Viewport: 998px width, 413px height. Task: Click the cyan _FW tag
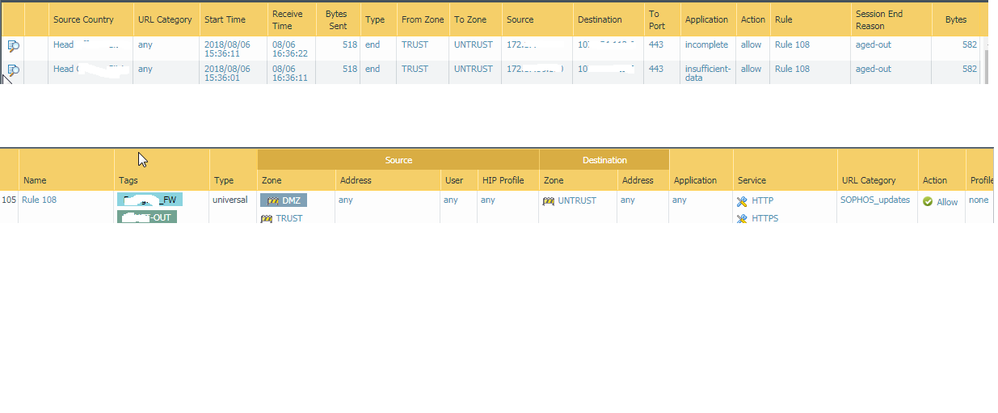coord(150,200)
